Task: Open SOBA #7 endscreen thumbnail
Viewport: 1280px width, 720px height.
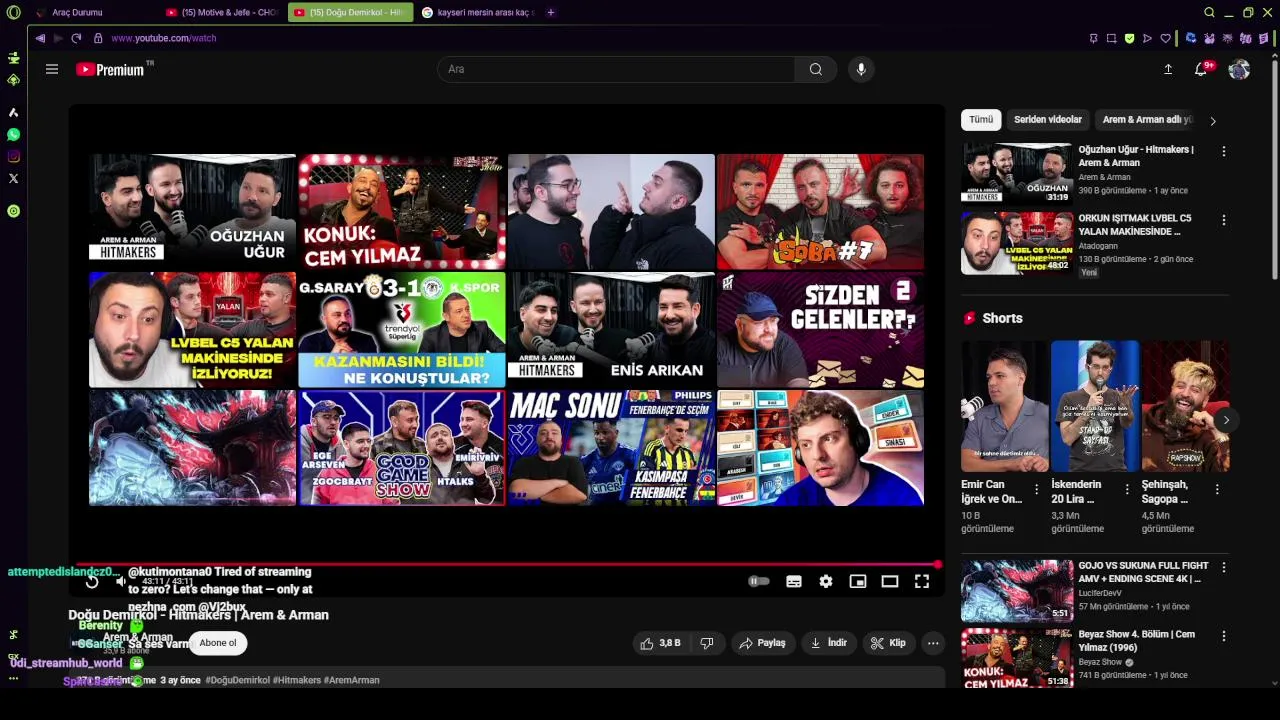Action: [820, 212]
